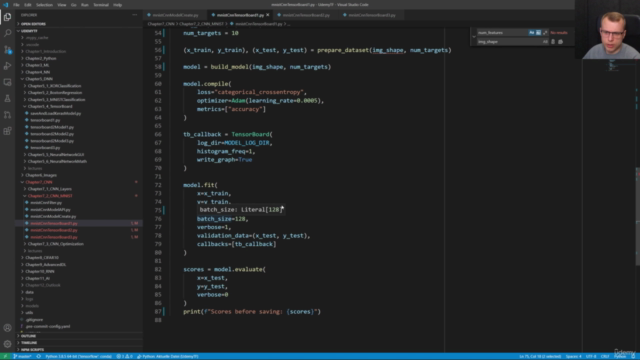
Task: Open the Explorer view in activity bar
Action: [x=7, y=17]
